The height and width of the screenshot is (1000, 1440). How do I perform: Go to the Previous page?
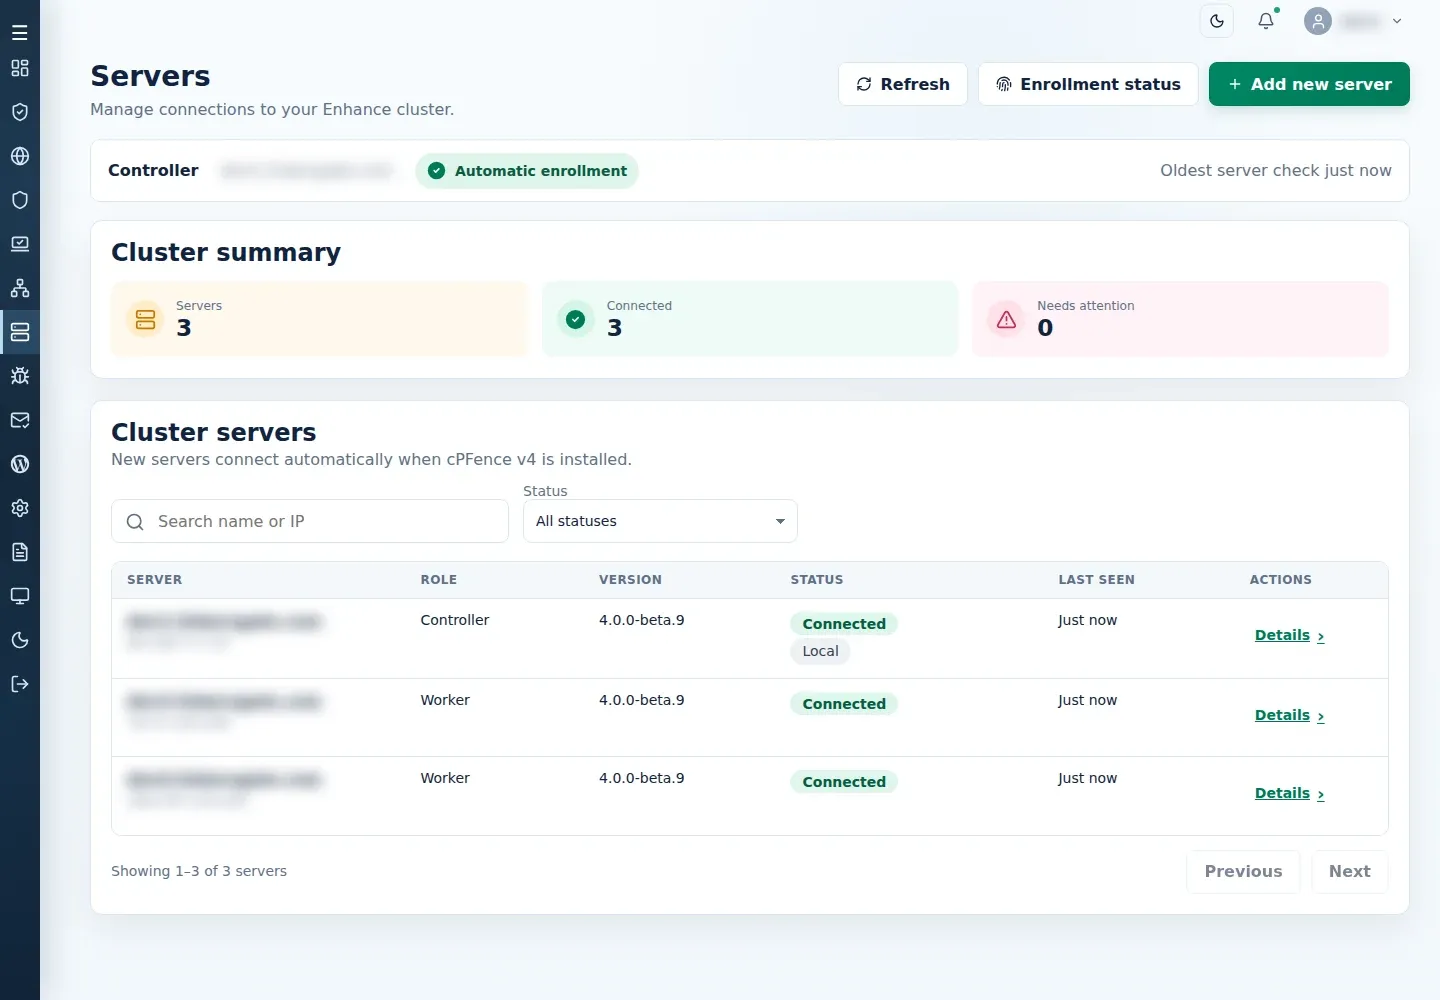tap(1243, 871)
